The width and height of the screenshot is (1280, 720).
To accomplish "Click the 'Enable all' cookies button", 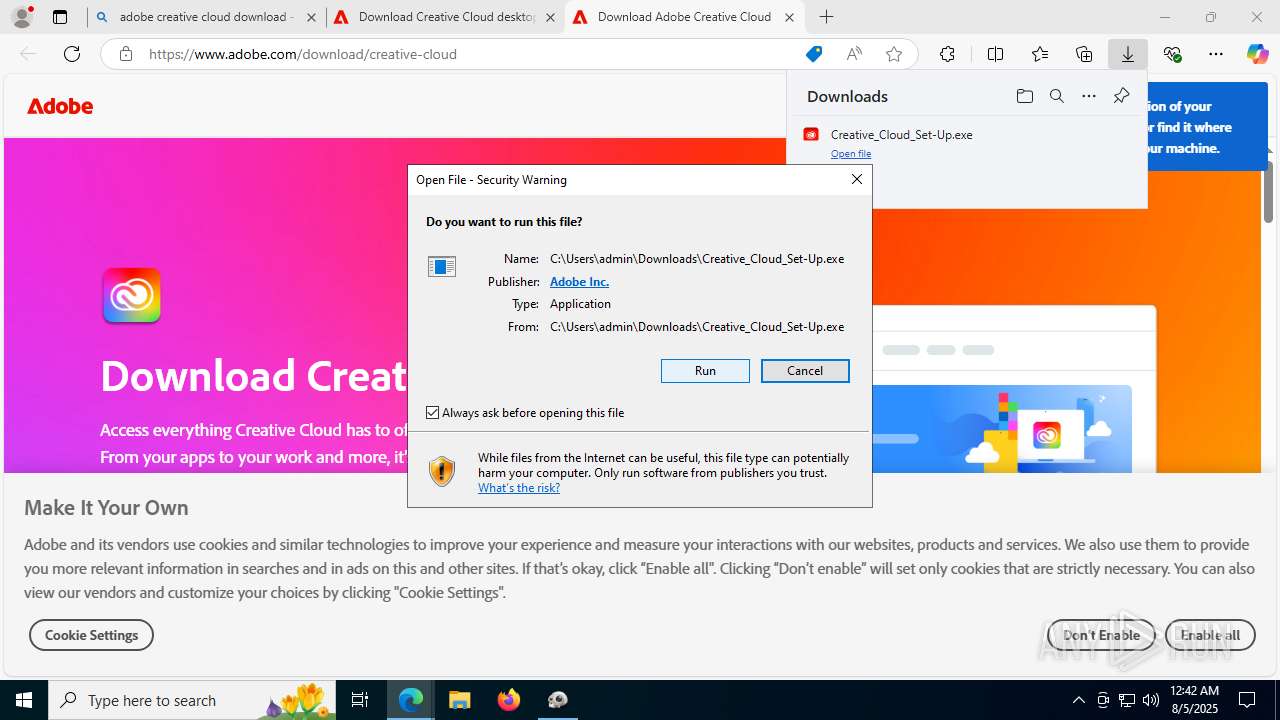I will [1210, 635].
